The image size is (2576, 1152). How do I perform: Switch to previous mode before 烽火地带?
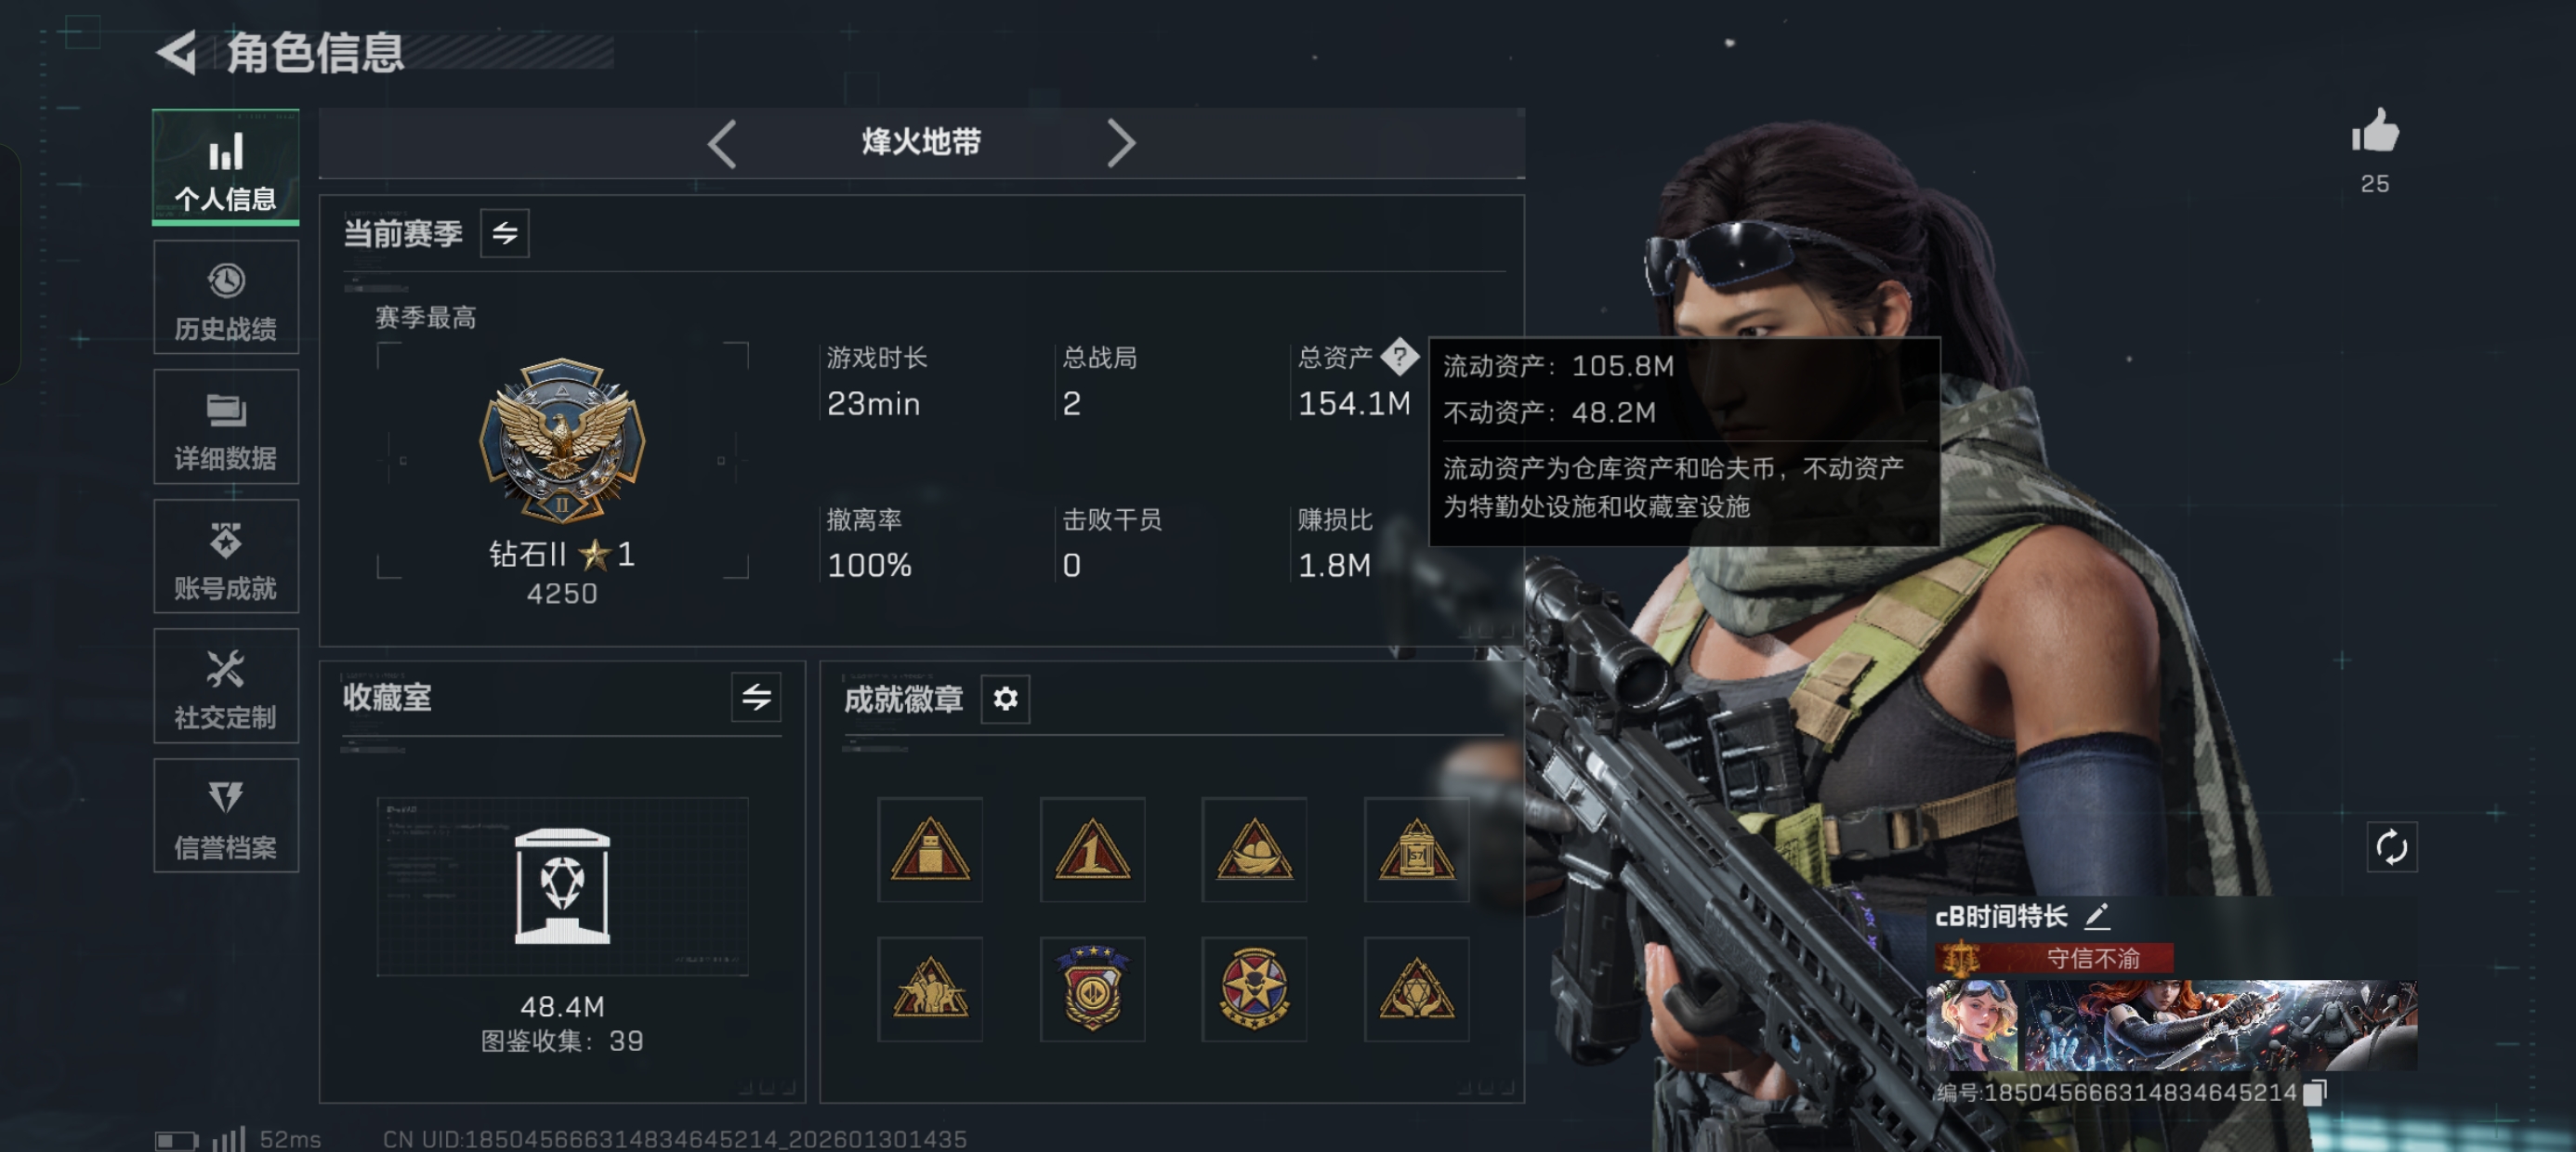coord(722,143)
